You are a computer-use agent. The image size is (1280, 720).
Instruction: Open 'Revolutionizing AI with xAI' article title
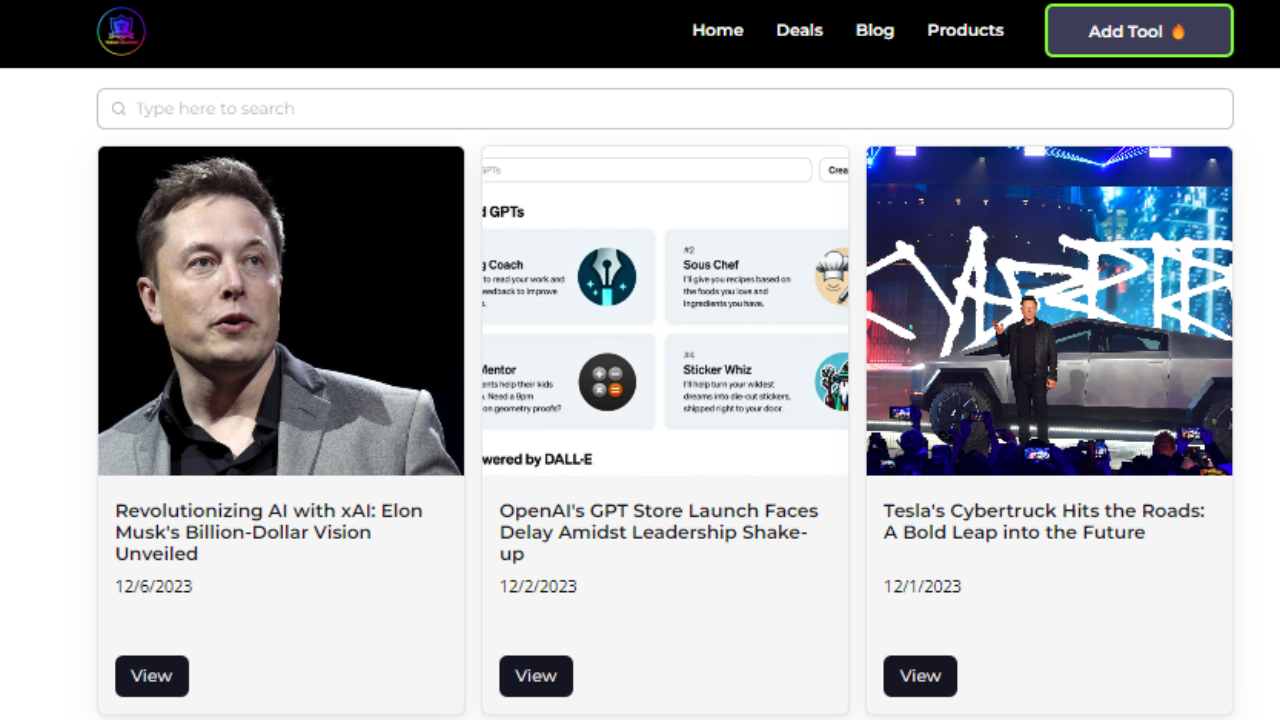coord(269,532)
